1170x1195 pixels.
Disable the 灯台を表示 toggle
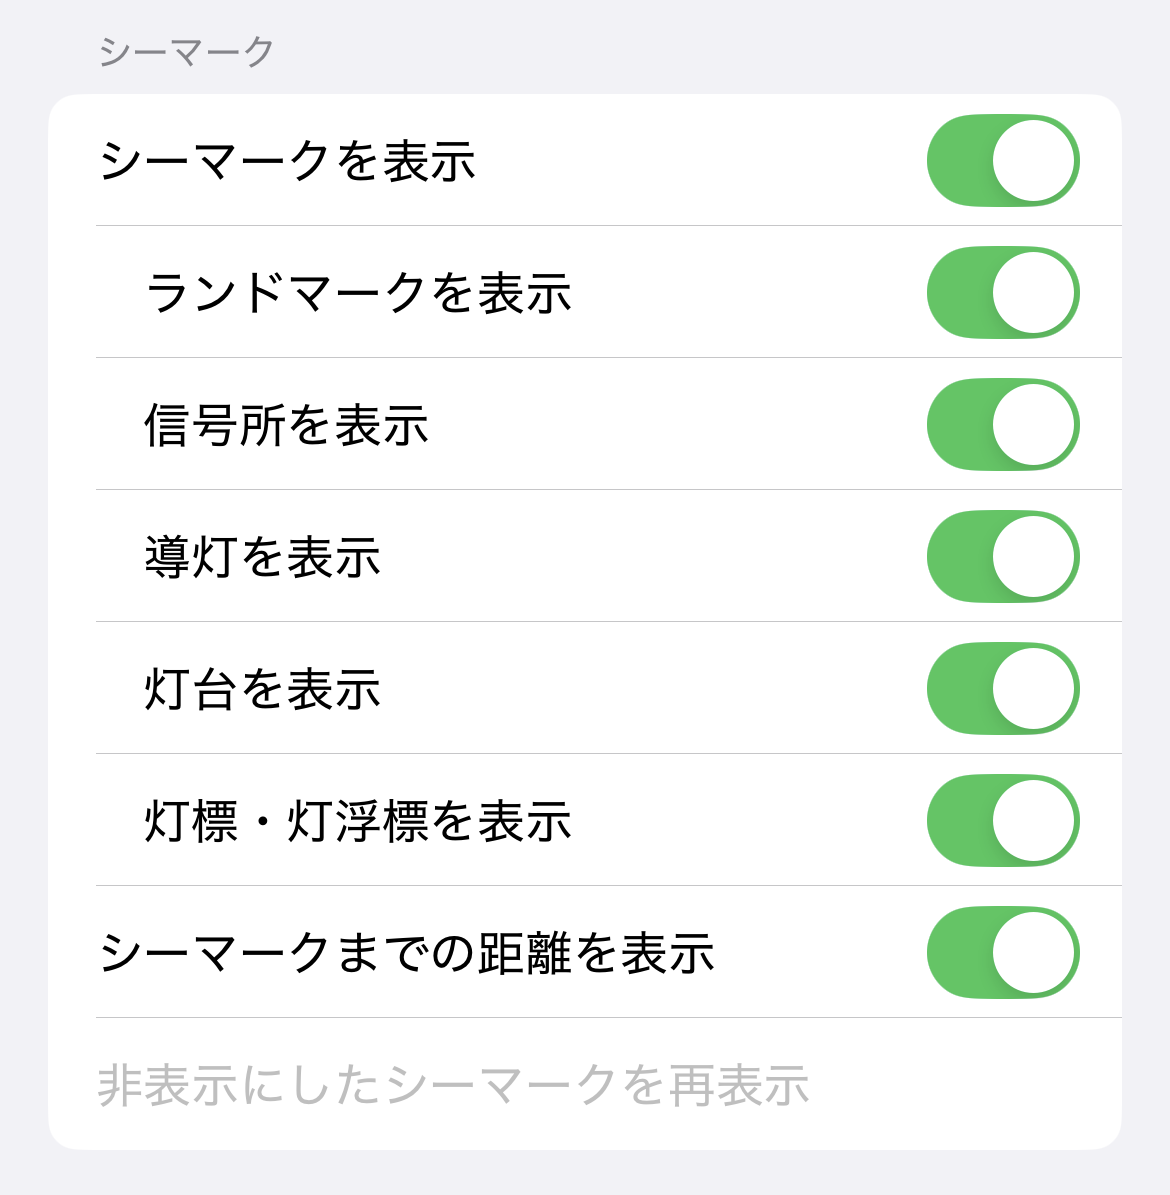pos(1002,689)
